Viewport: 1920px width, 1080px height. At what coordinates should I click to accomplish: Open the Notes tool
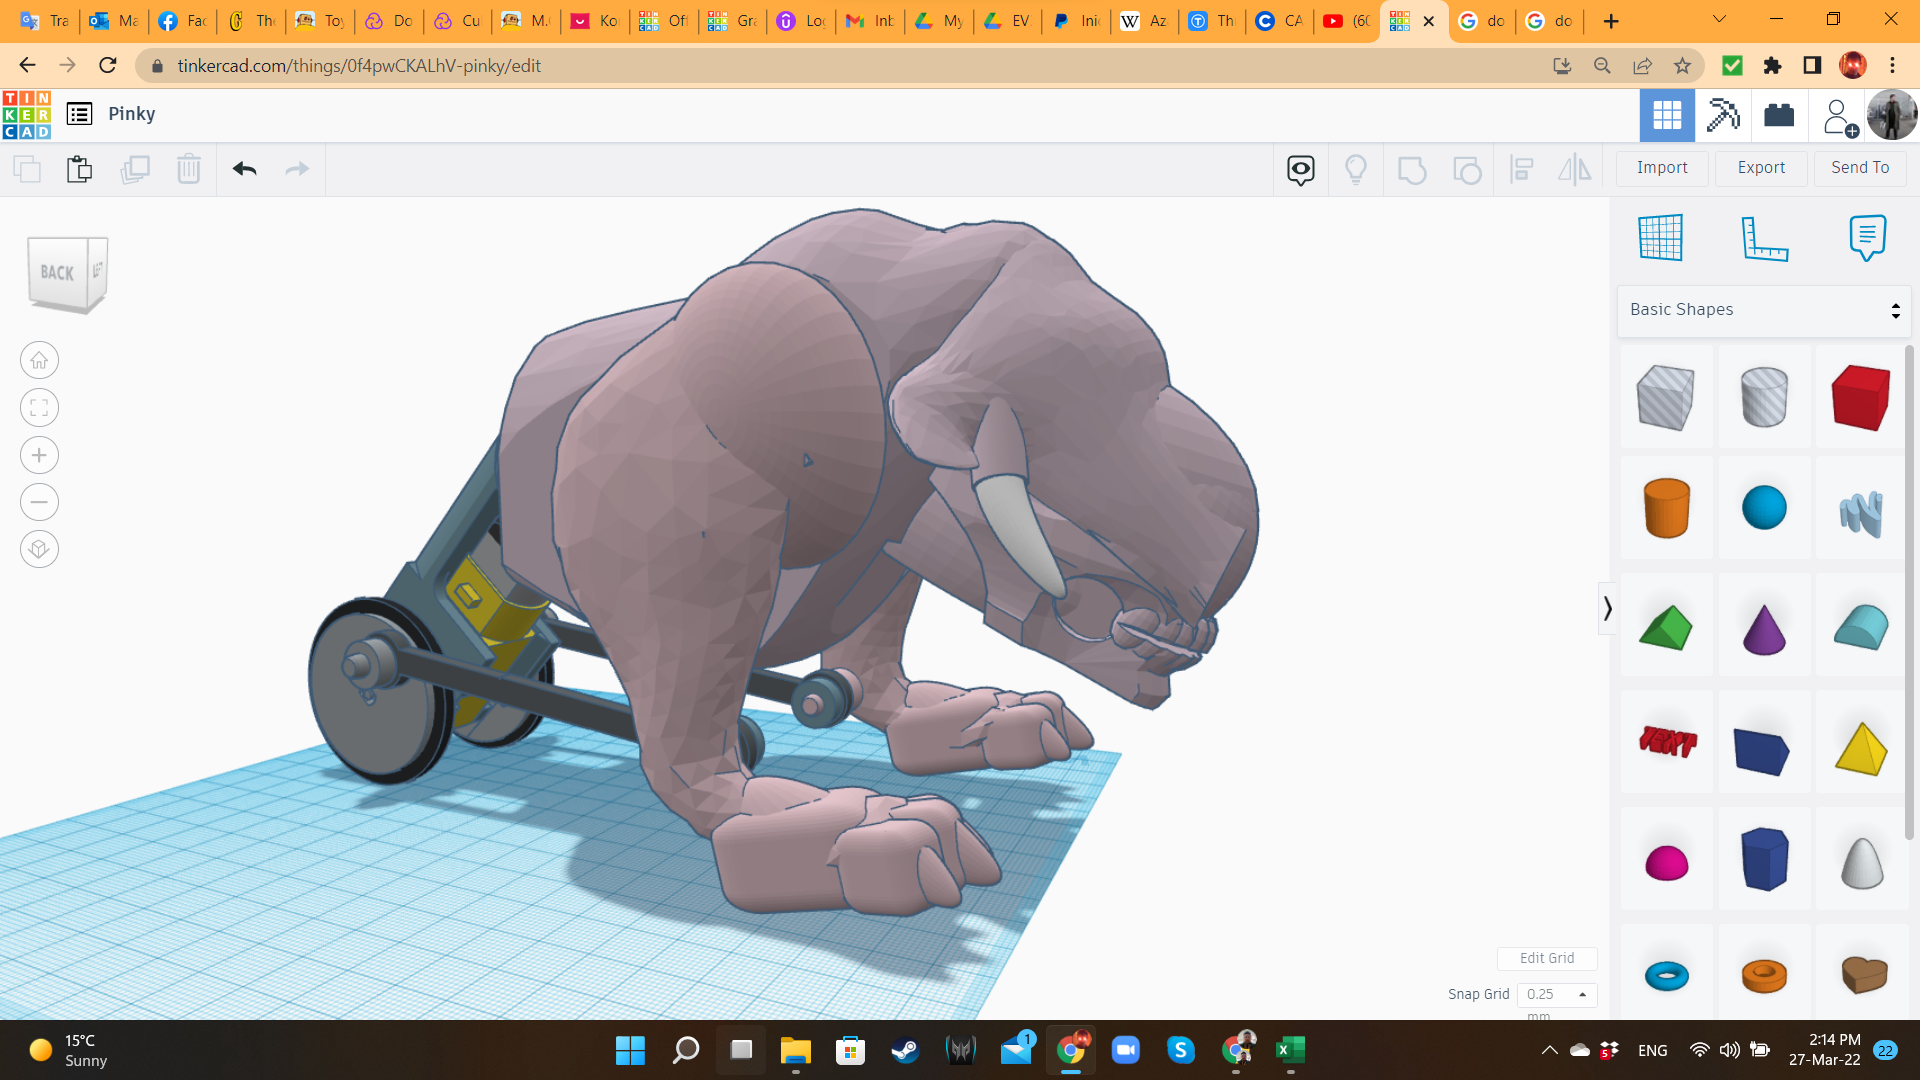(1867, 238)
